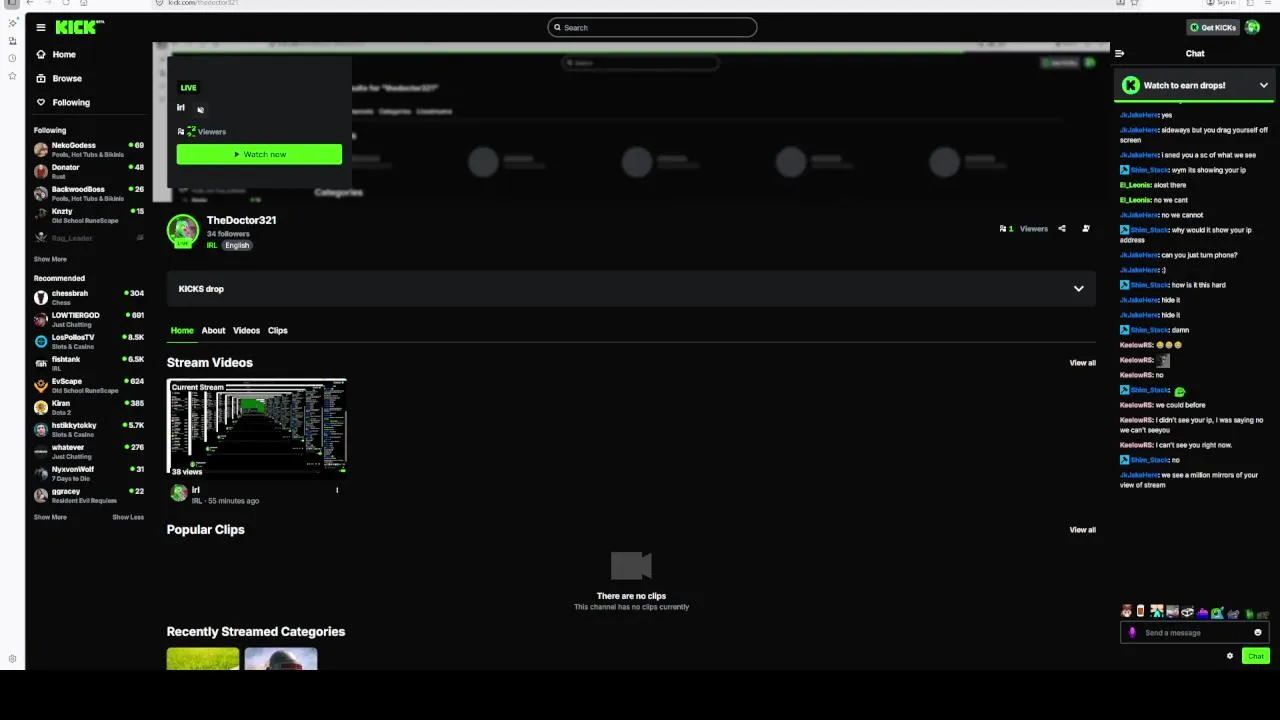Open the Current Stream video thumbnail
This screenshot has width=1280, height=720.
pyautogui.click(x=257, y=427)
